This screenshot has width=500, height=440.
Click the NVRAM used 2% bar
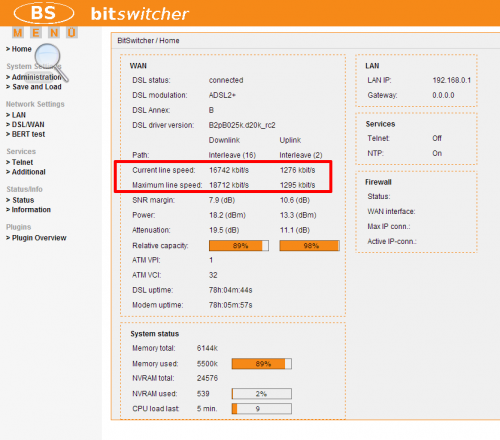(262, 394)
